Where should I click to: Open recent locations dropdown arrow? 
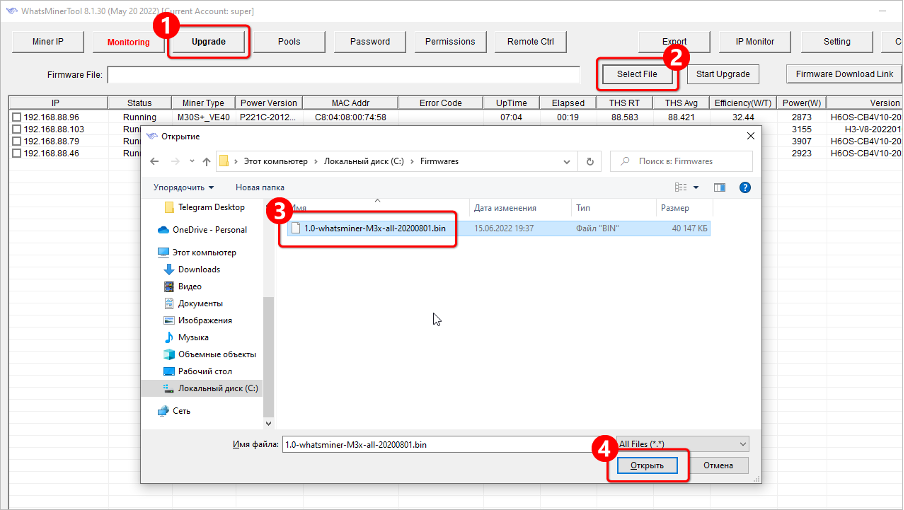(192, 161)
